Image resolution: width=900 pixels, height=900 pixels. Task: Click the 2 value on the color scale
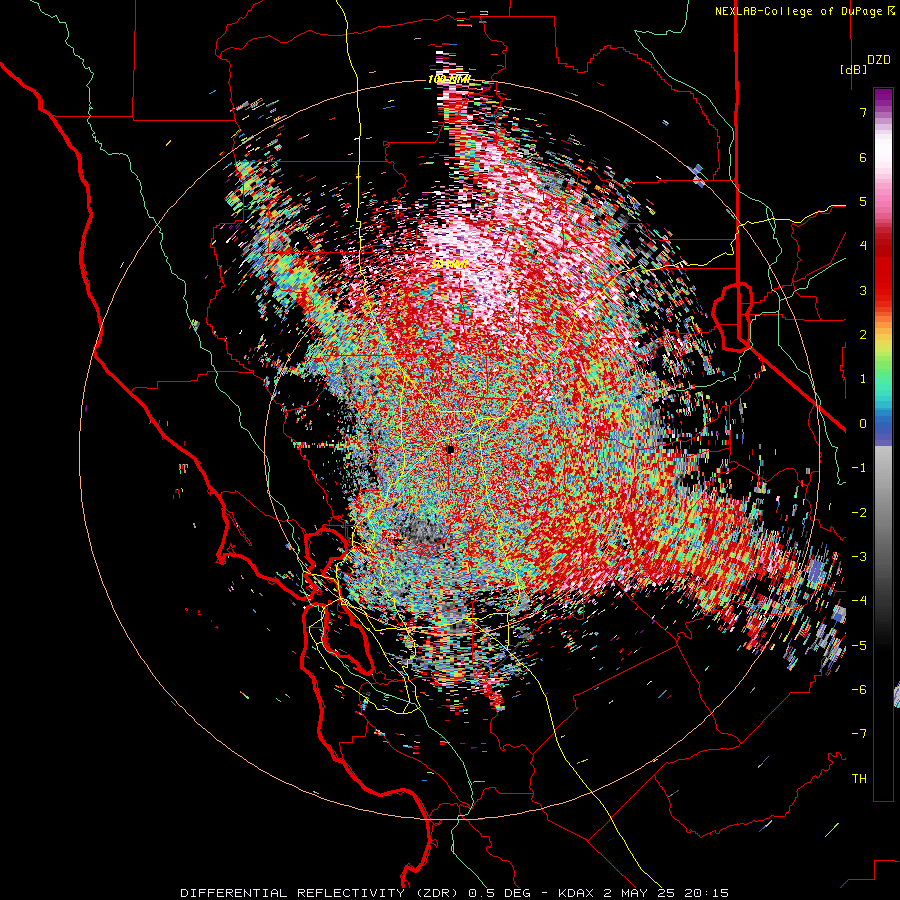863,335
